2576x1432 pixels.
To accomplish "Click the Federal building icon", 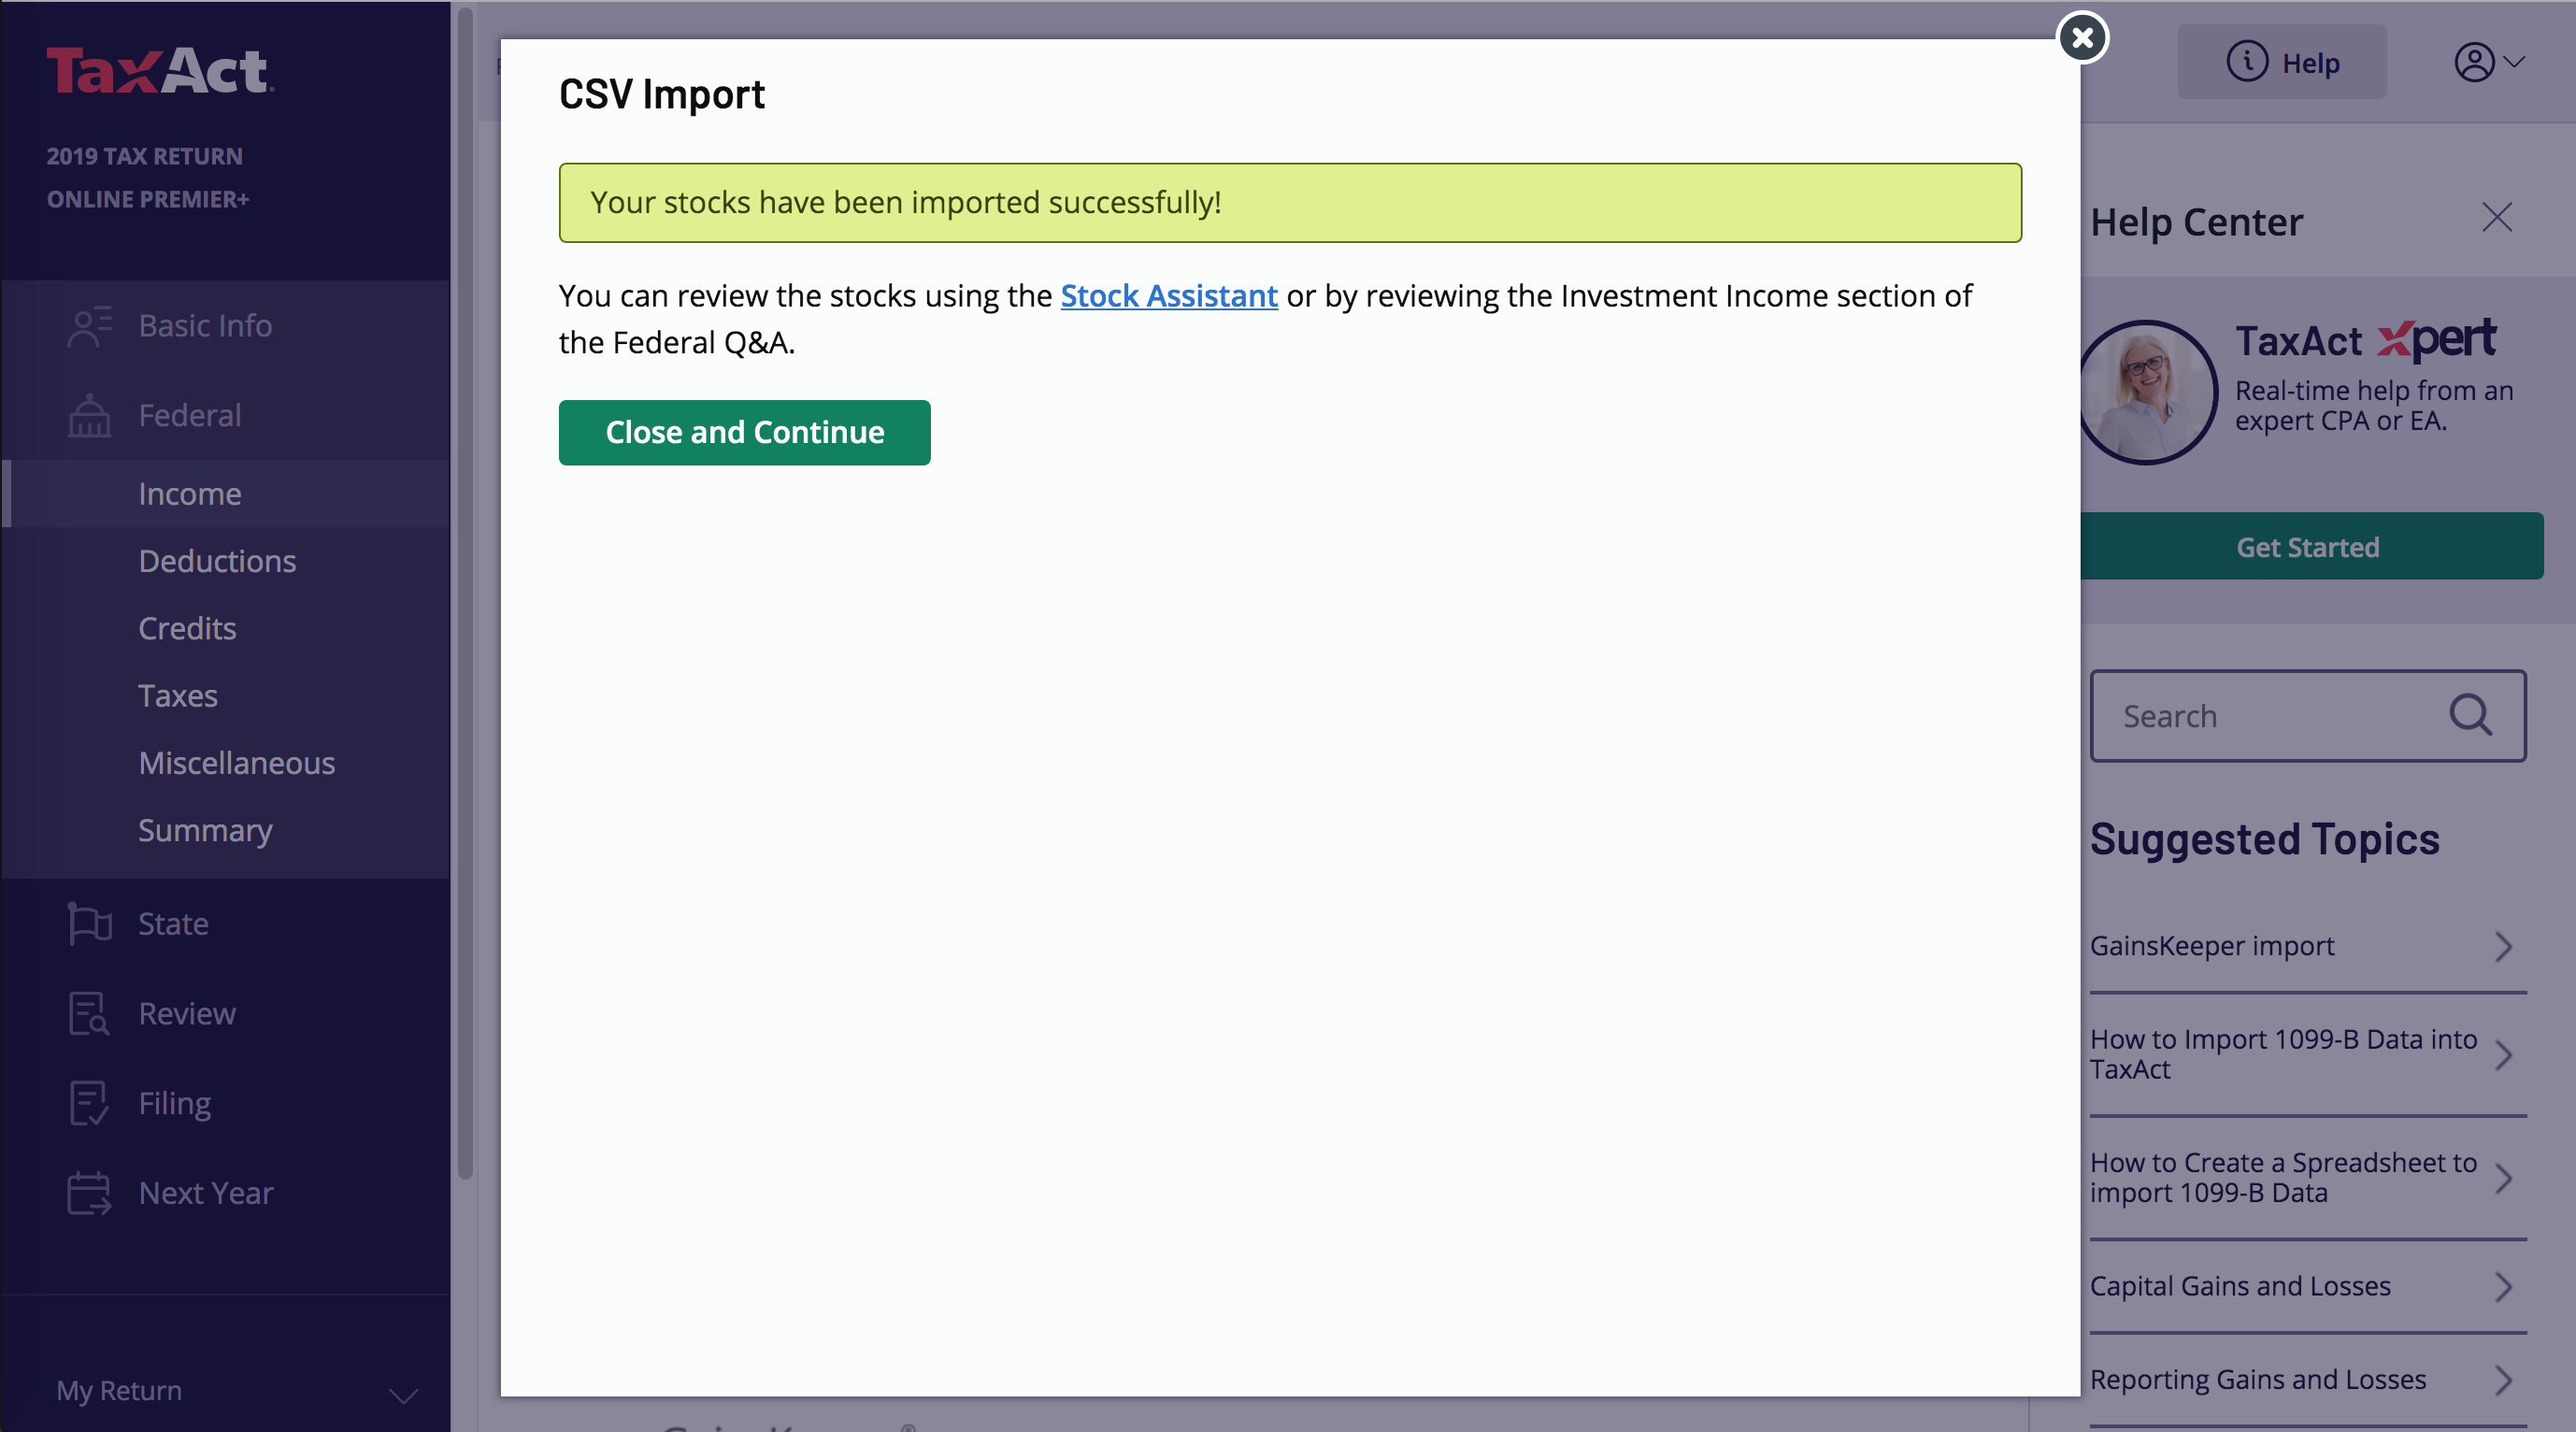I will pos(89,415).
